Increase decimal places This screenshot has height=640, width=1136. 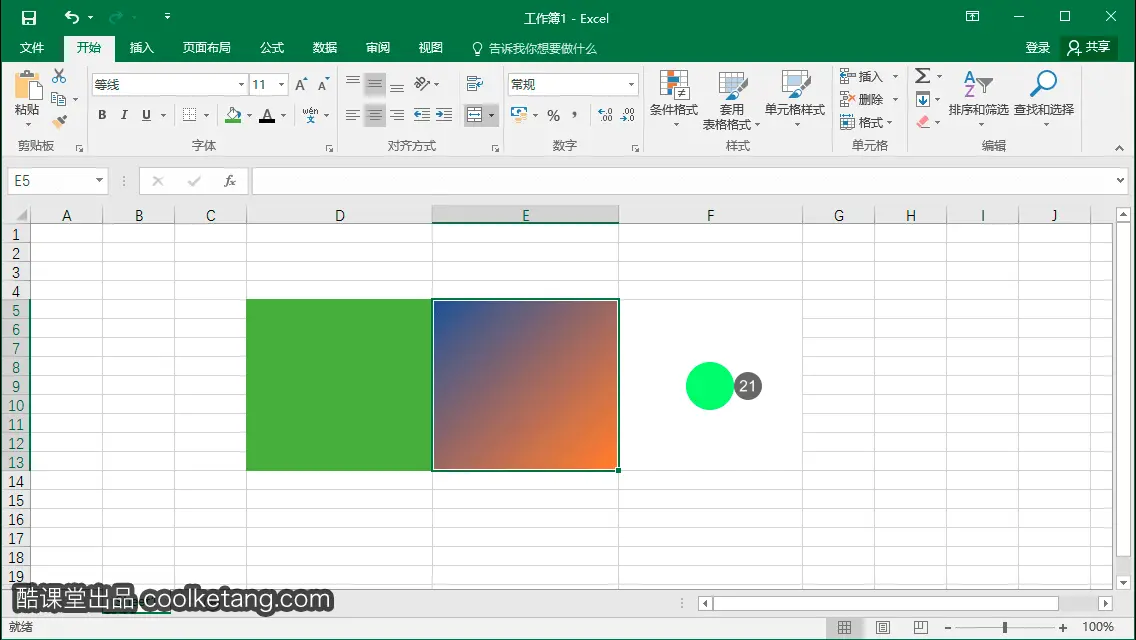(x=605, y=115)
